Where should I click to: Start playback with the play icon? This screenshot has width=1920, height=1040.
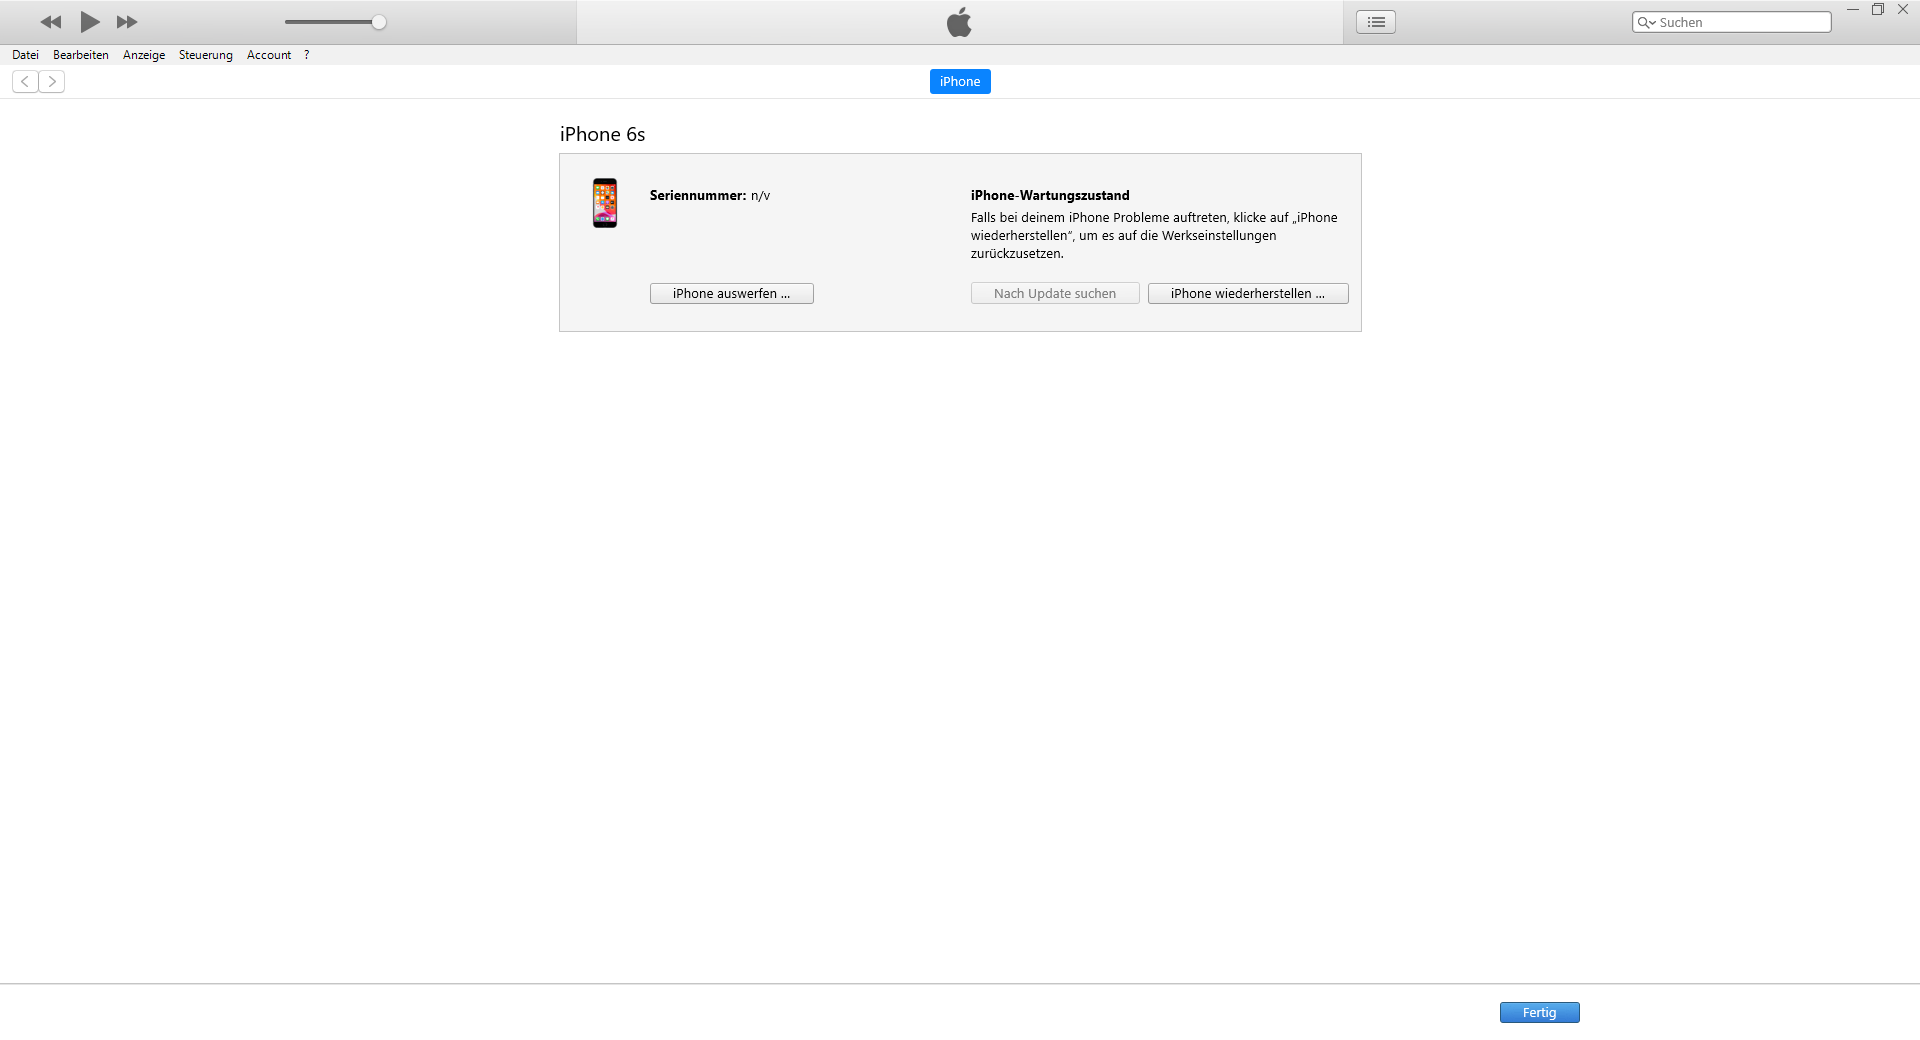coord(90,22)
